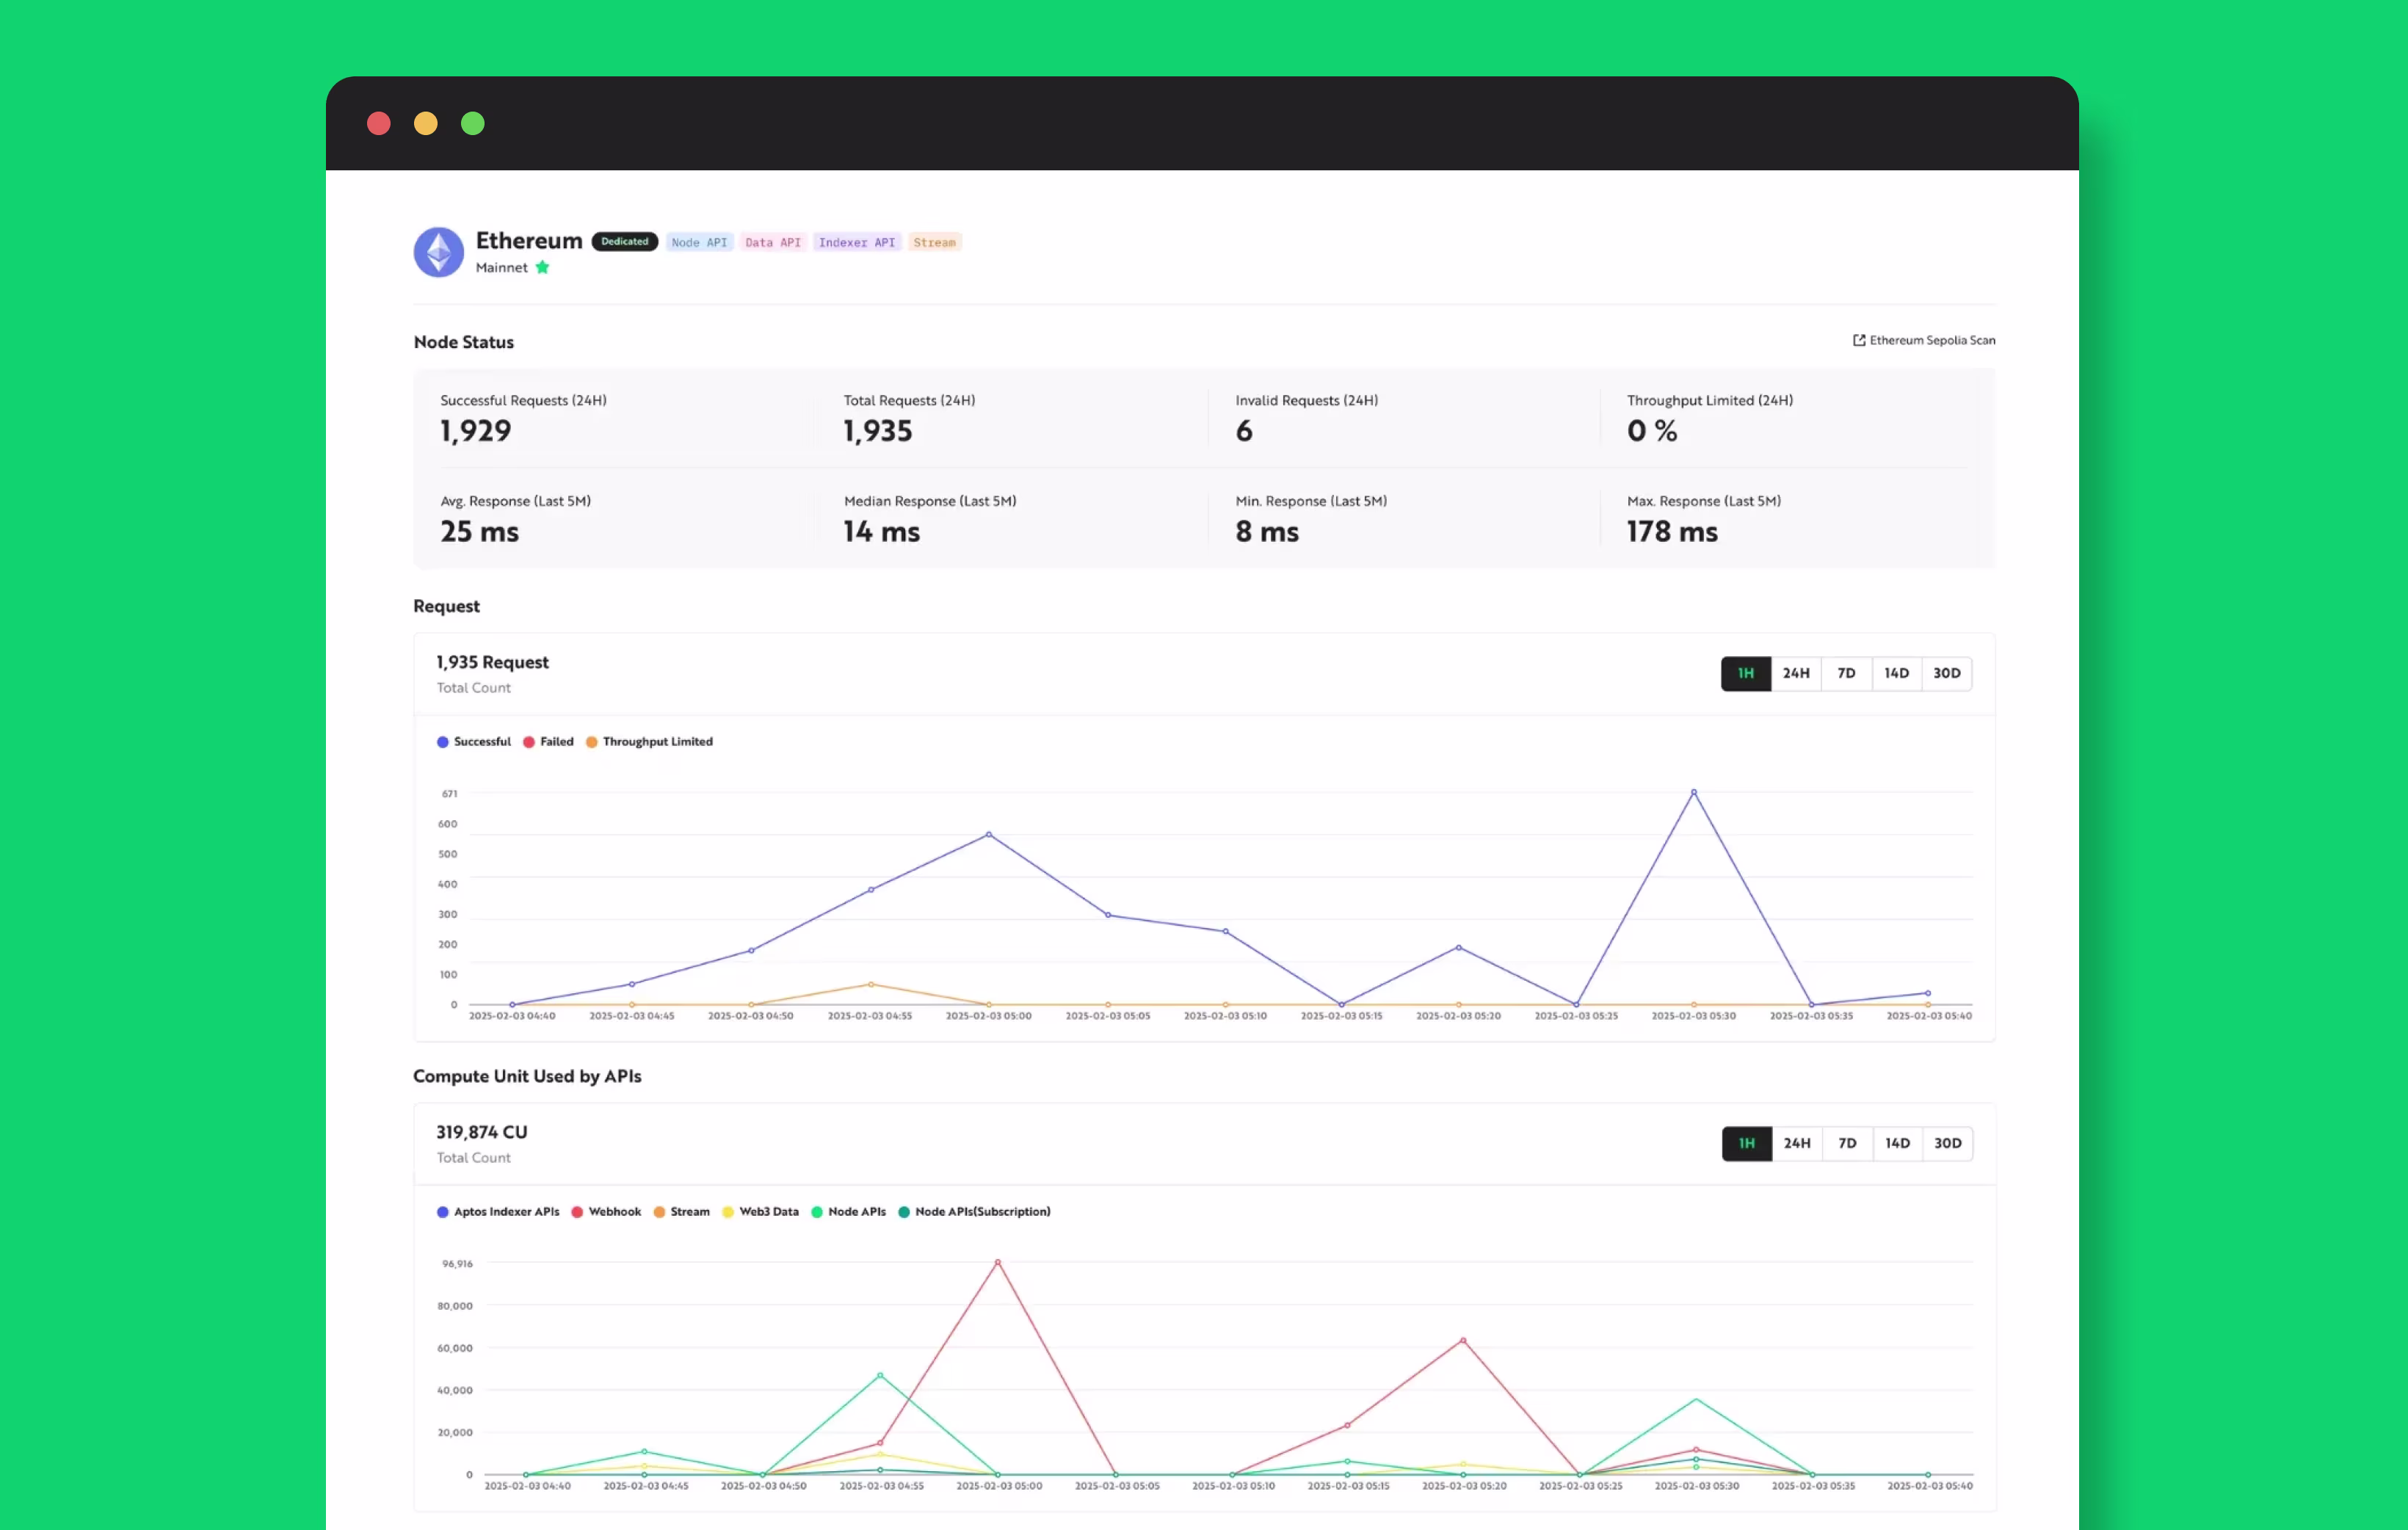This screenshot has width=2408, height=1530.
Task: Click the Aptos Indexer APIs blue legend dot
Action: 443,1211
